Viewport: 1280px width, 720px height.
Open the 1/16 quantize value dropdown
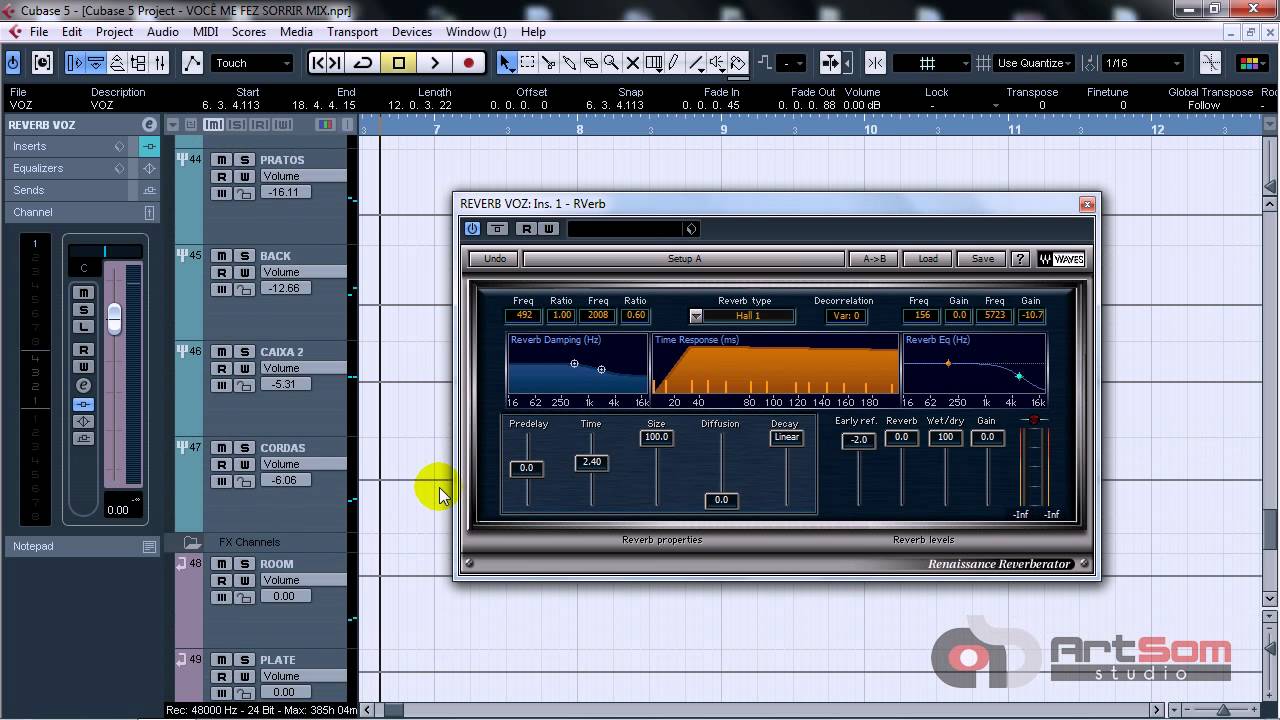pyautogui.click(x=1144, y=63)
